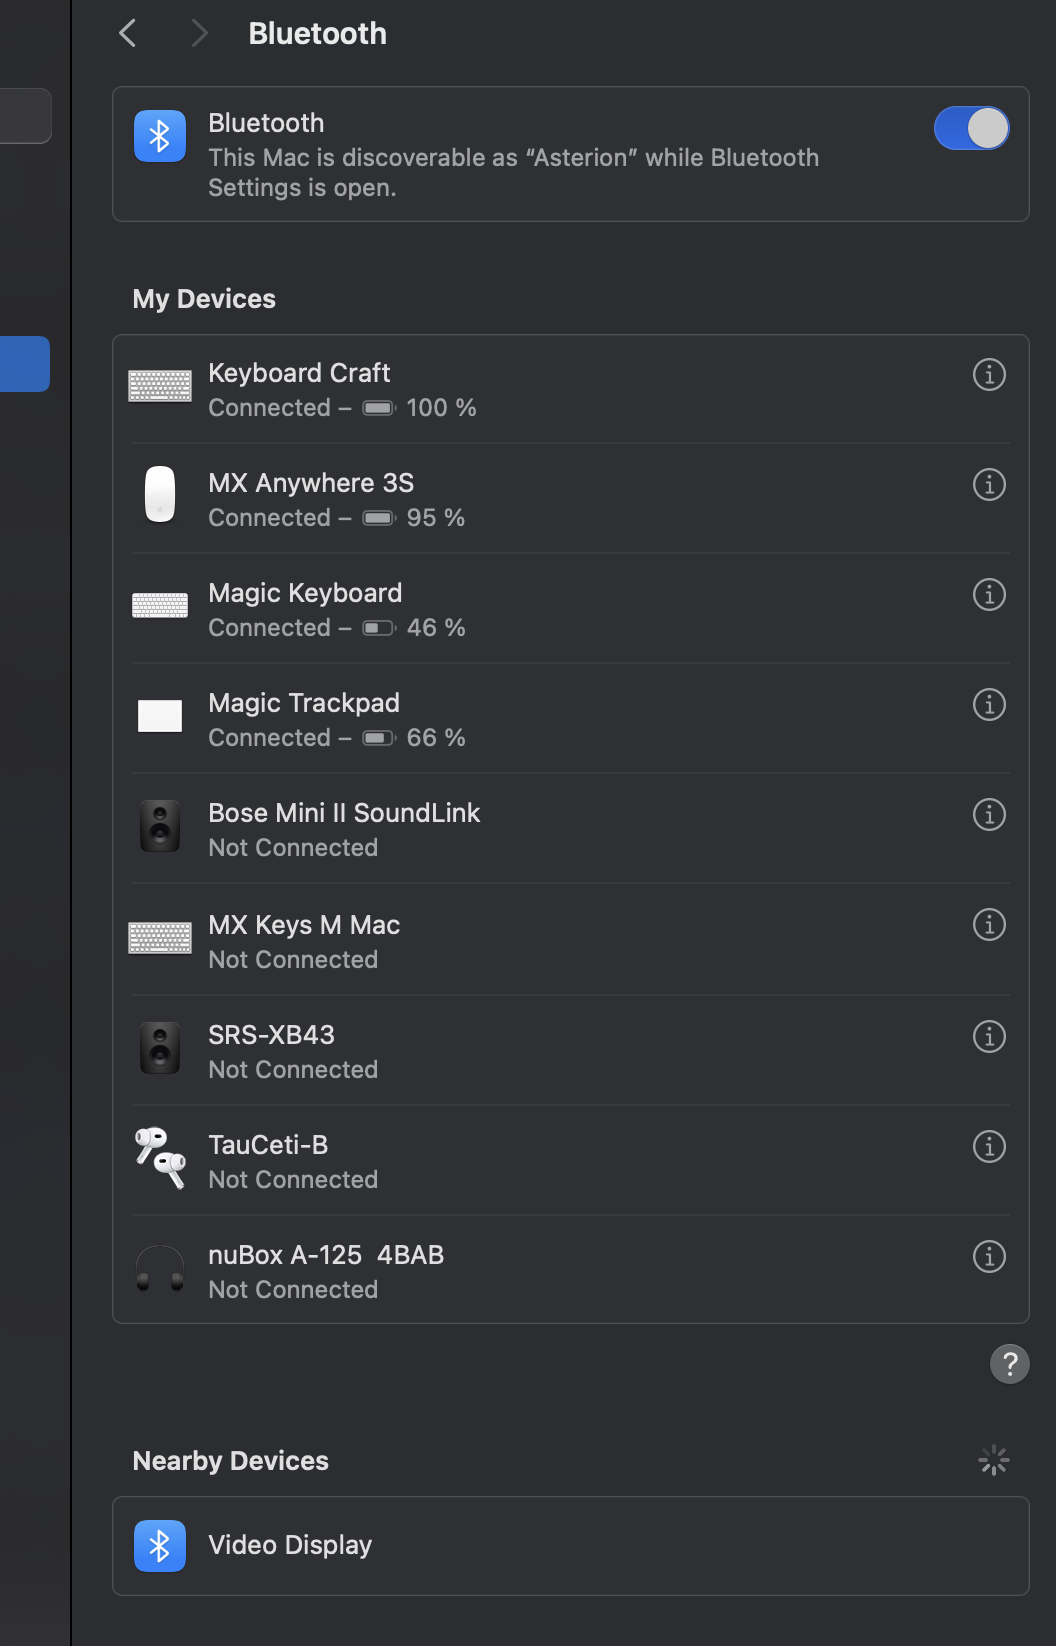Viewport: 1056px width, 1646px height.
Task: Select the TauCeti-B device name
Action: pyautogui.click(x=268, y=1145)
